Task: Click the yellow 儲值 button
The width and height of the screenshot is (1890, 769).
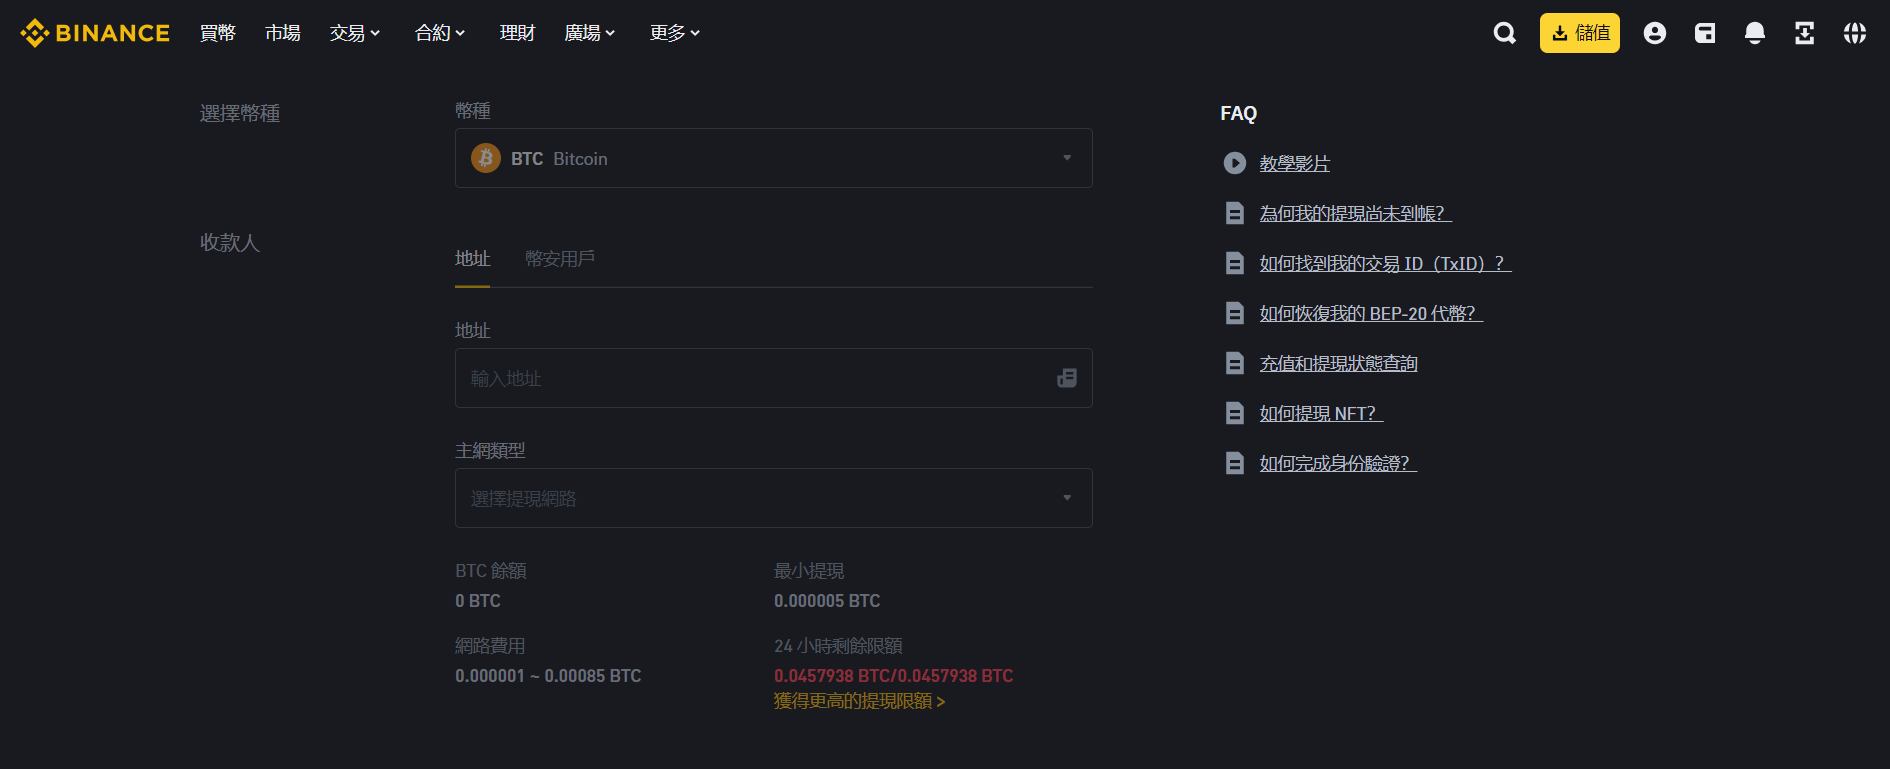Action: [x=1579, y=33]
